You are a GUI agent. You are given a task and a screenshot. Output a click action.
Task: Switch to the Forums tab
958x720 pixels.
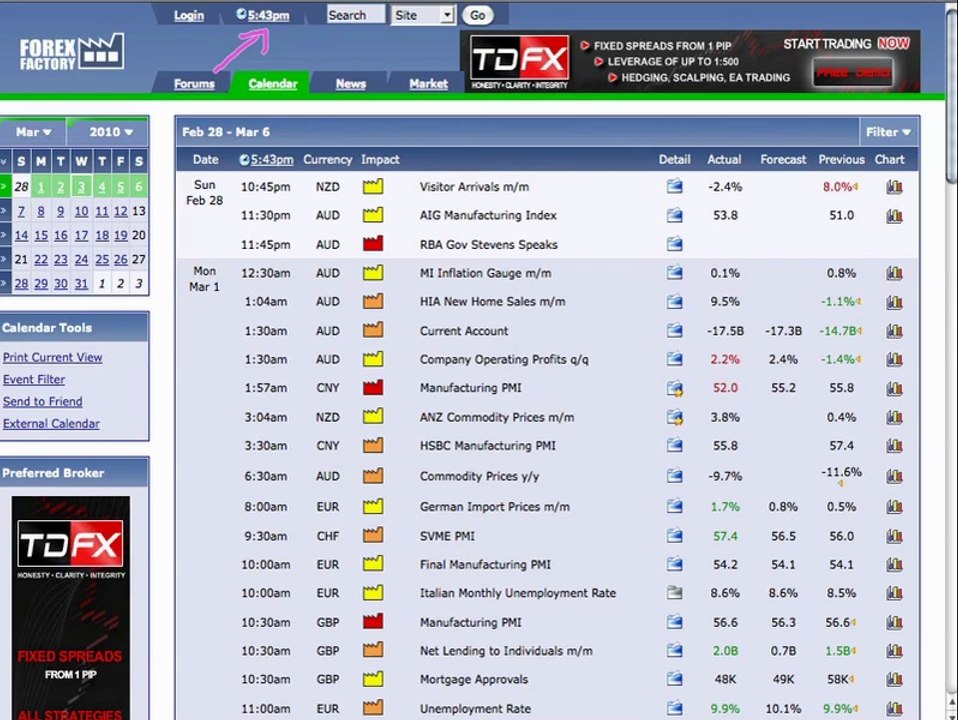[x=194, y=84]
